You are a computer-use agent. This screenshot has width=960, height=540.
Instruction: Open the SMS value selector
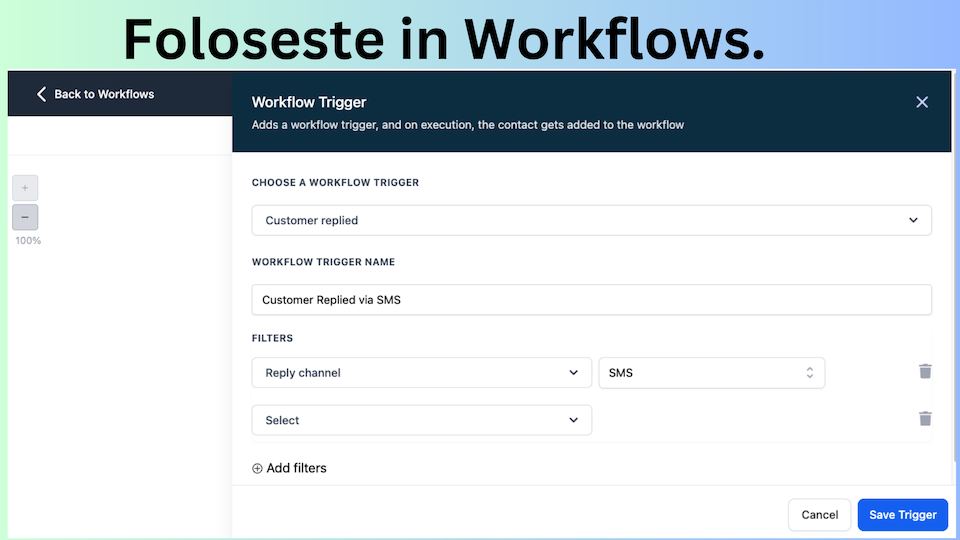[711, 373]
